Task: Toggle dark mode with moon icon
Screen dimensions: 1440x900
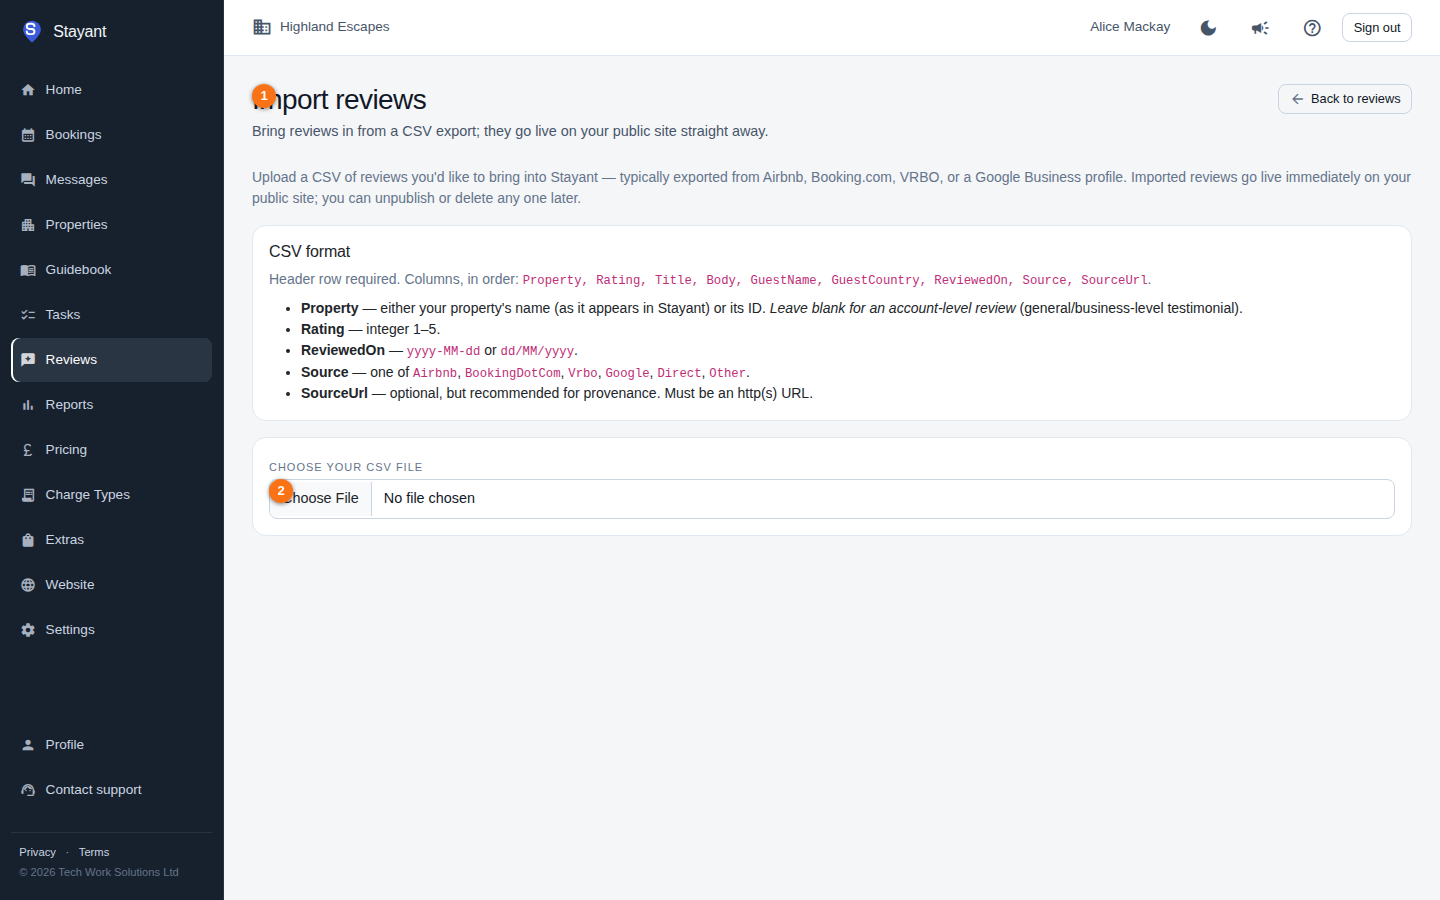Action: 1208,28
